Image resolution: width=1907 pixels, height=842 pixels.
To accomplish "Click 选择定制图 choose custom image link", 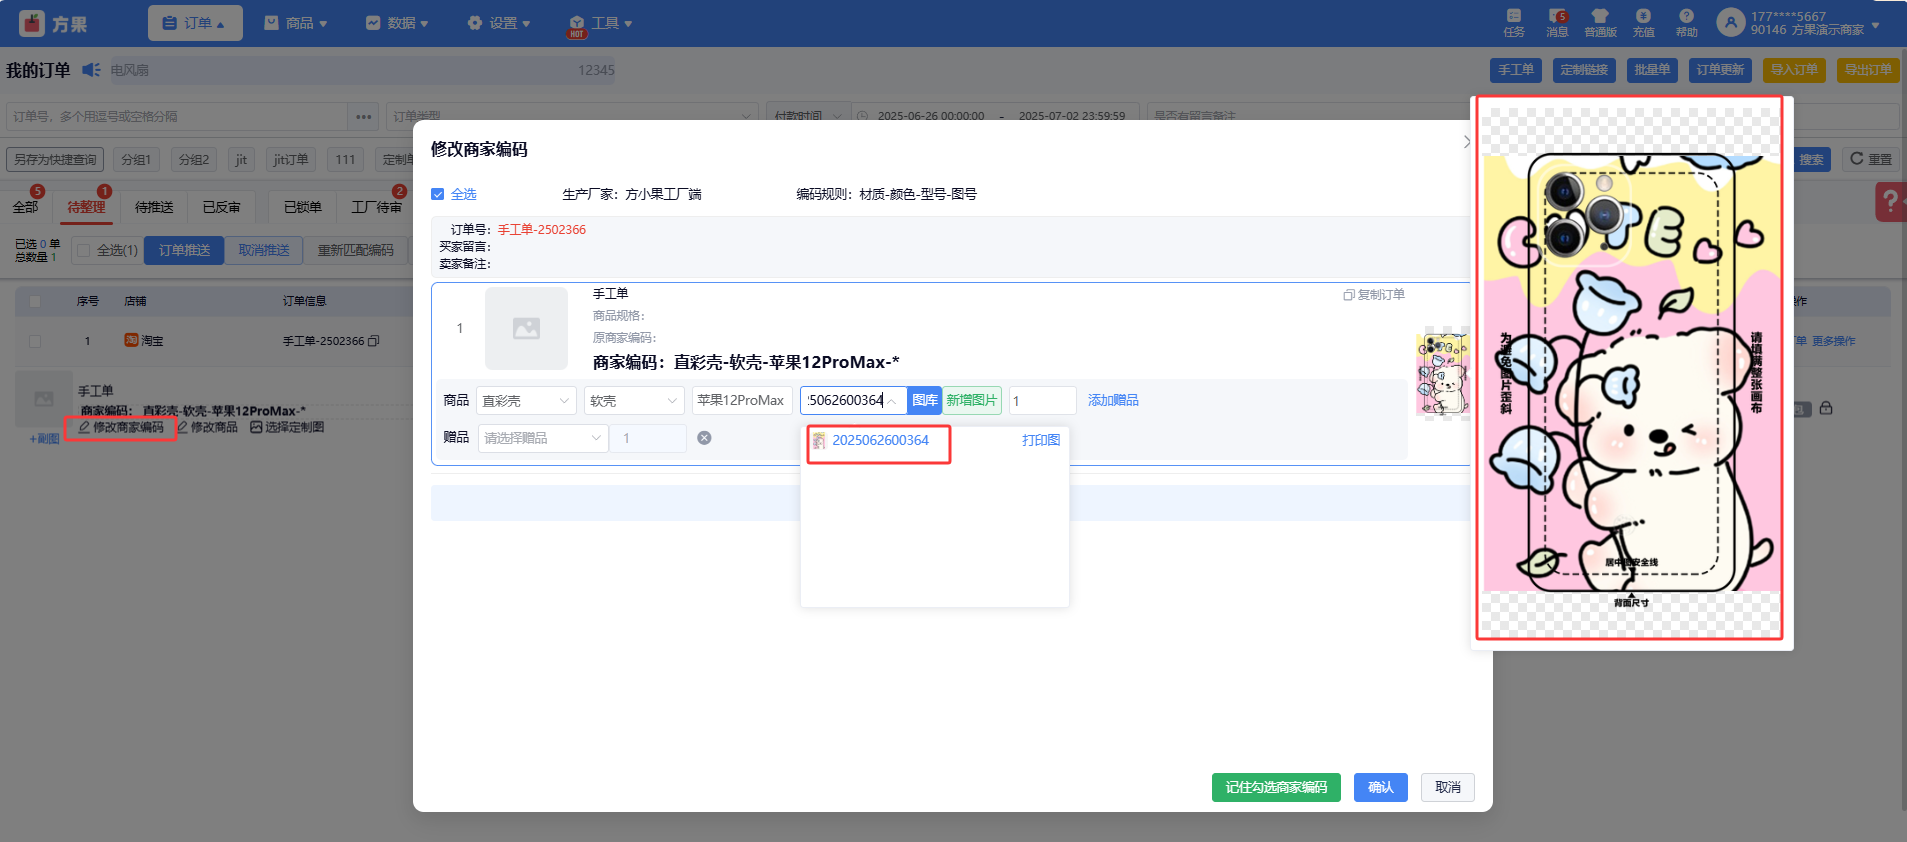I will coord(287,427).
